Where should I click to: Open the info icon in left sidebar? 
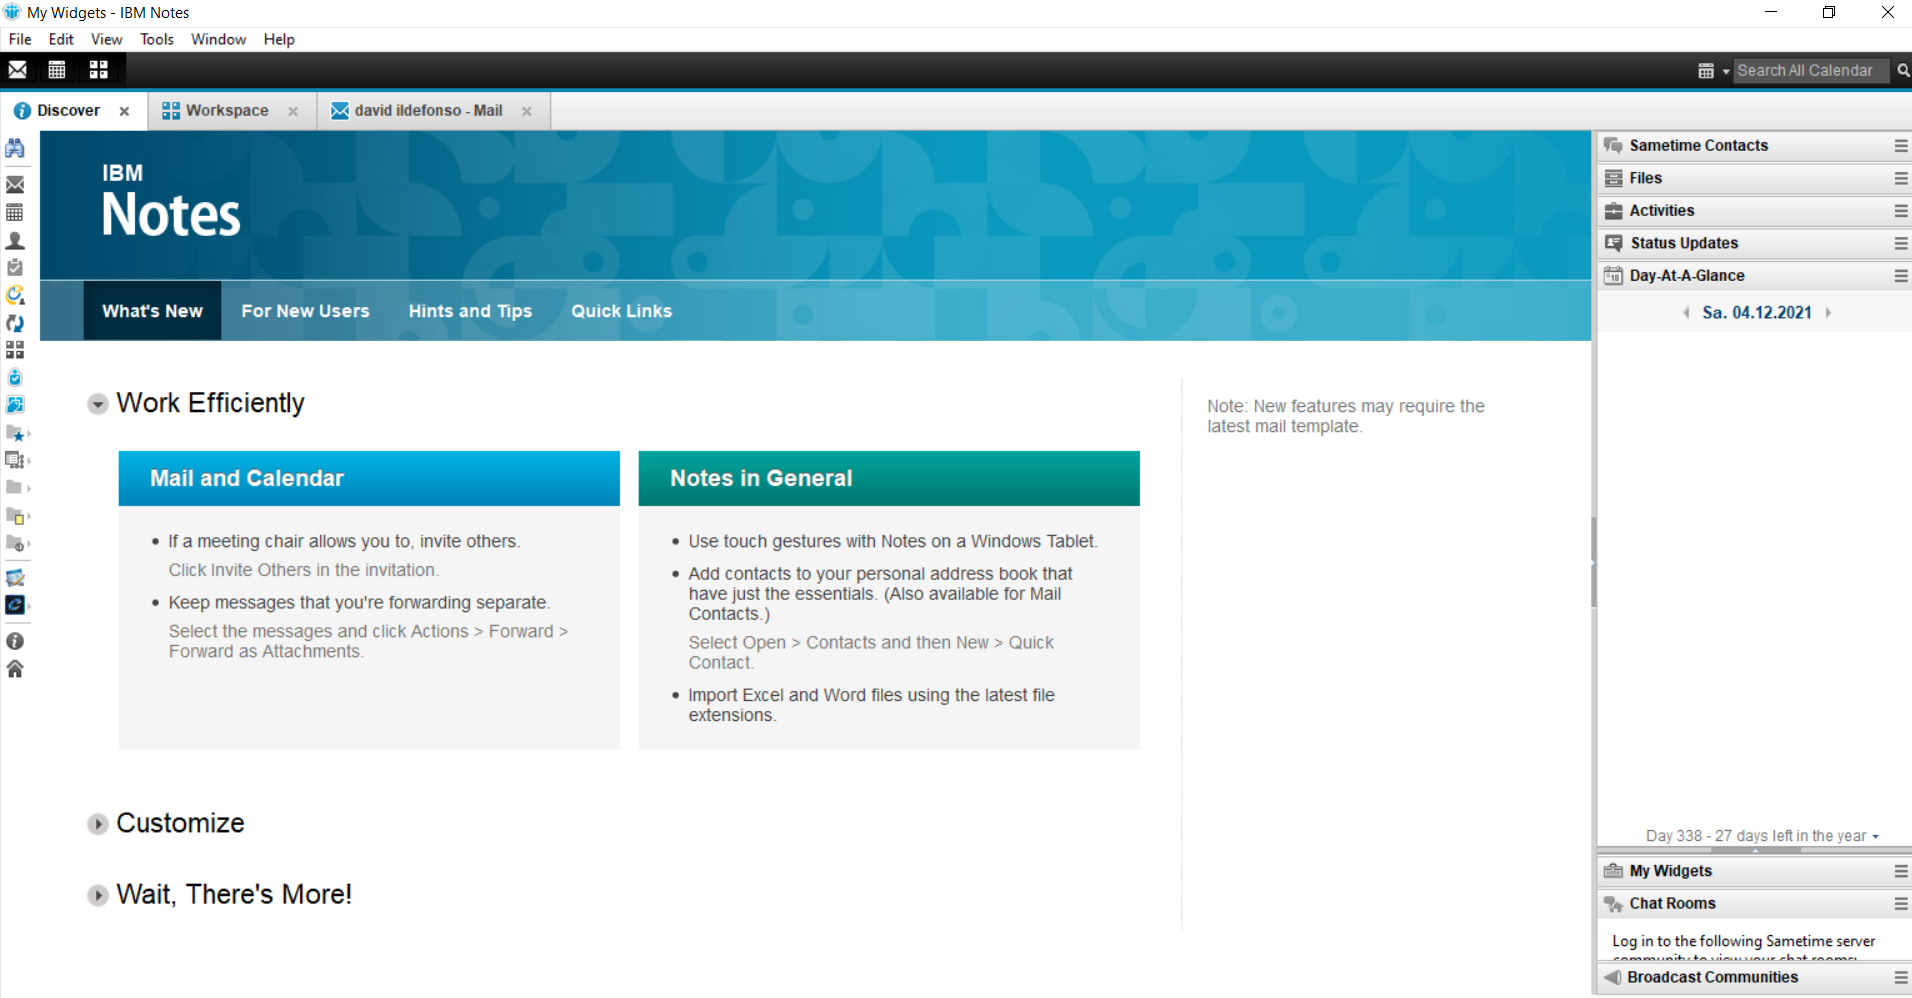[x=15, y=641]
